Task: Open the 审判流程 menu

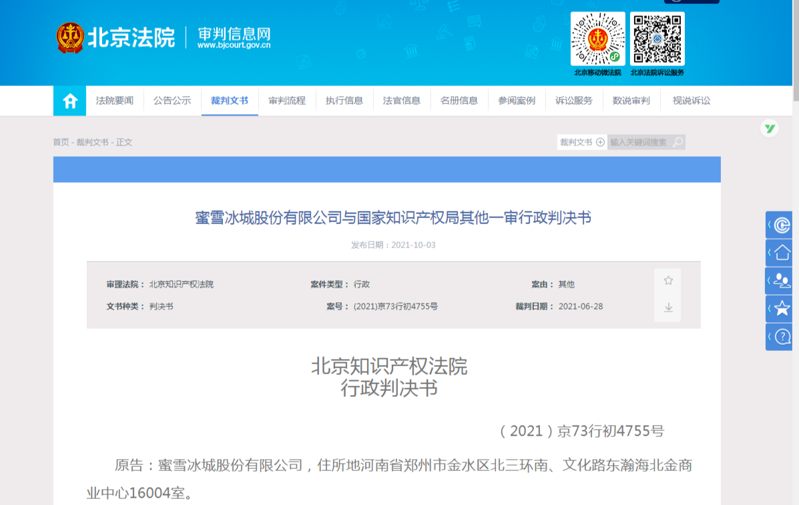Action: (x=287, y=101)
